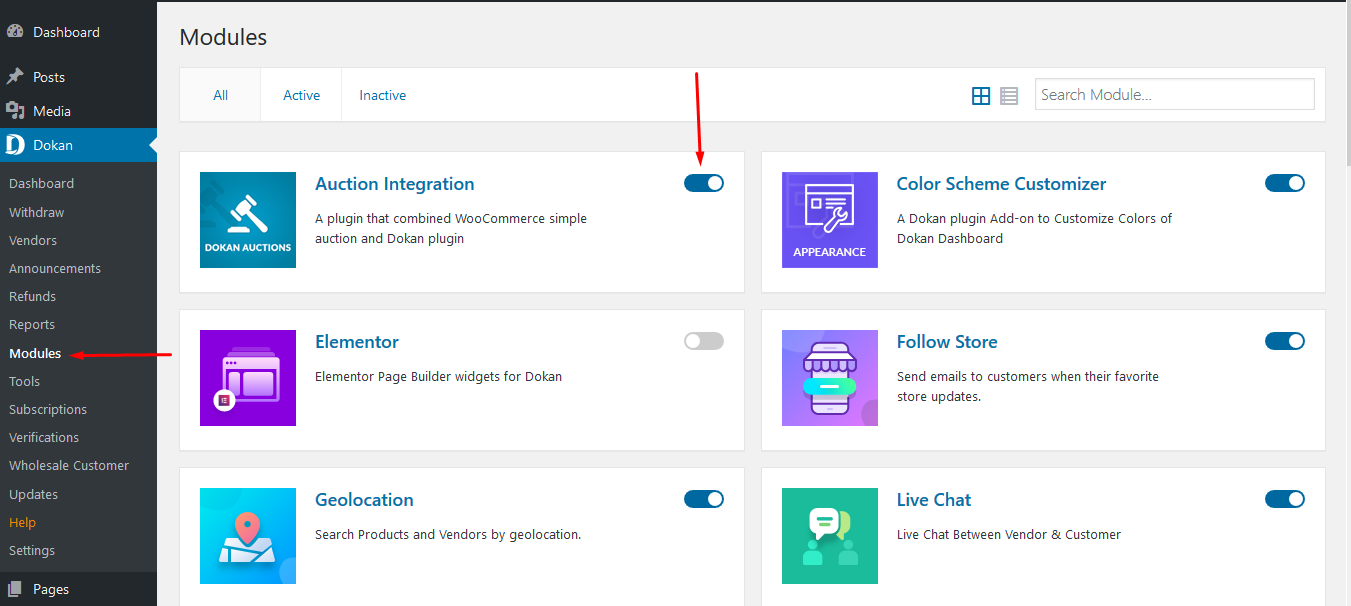Enable the Elementor module toggle

pos(704,341)
